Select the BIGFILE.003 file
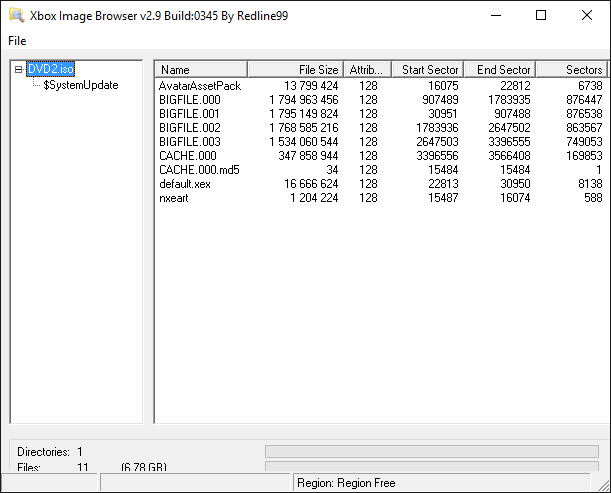This screenshot has height=493, width=611. [190, 141]
